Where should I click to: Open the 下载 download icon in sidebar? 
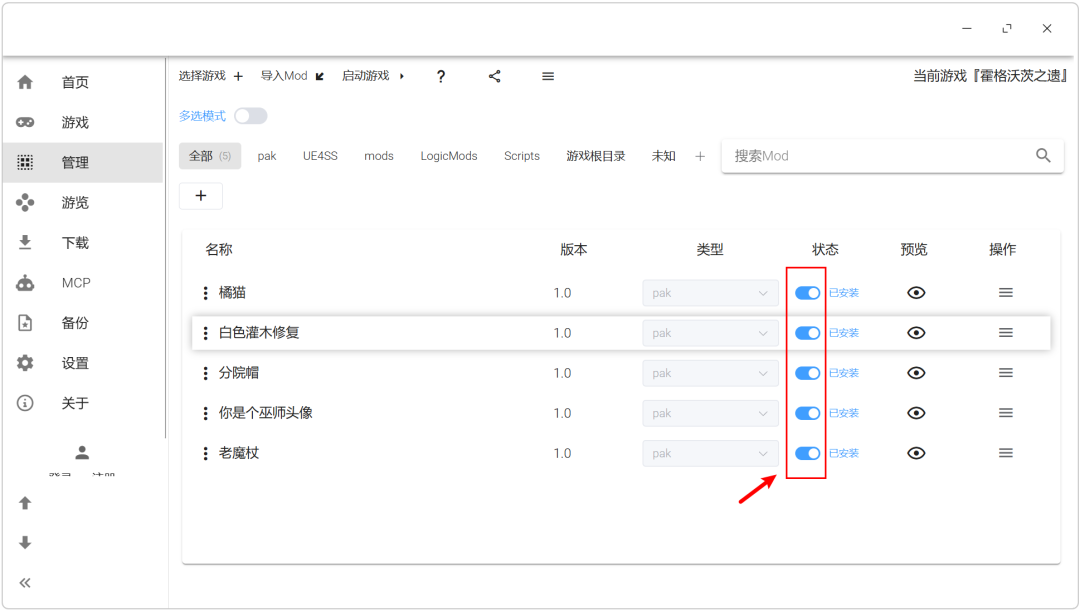(25, 242)
